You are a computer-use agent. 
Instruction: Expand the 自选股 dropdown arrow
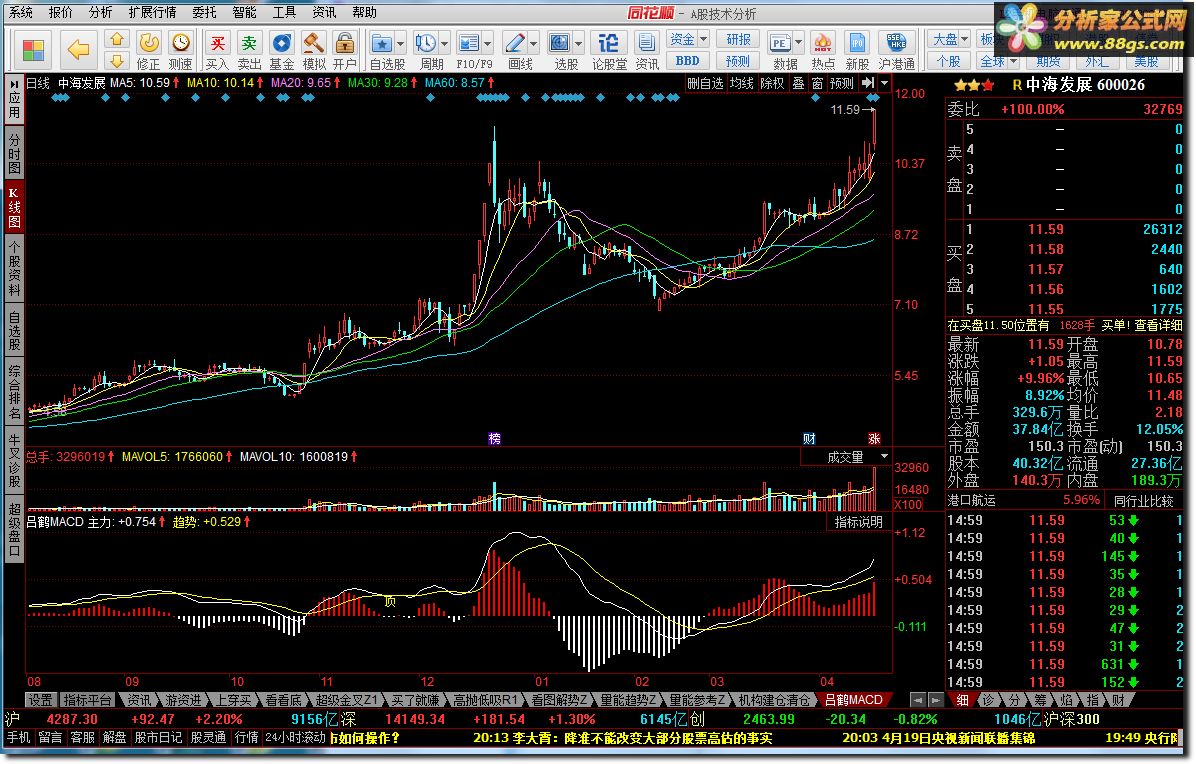[400, 43]
